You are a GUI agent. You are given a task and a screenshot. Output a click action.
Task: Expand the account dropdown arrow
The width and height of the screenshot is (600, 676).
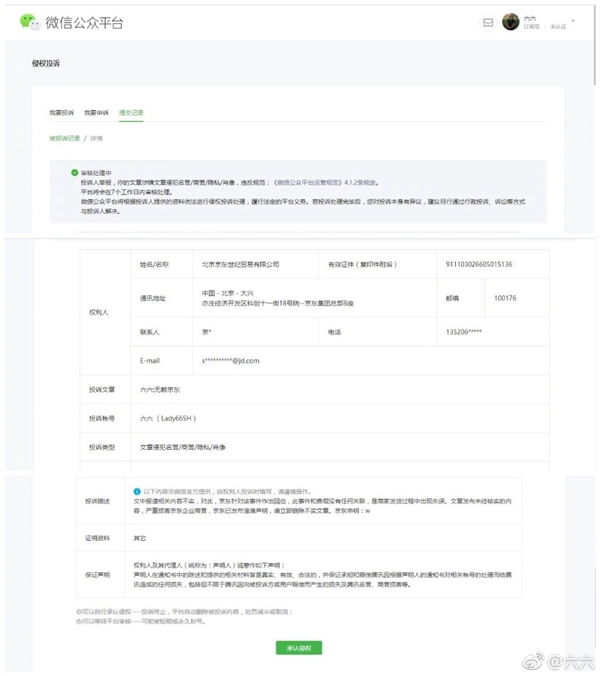[x=573, y=20]
